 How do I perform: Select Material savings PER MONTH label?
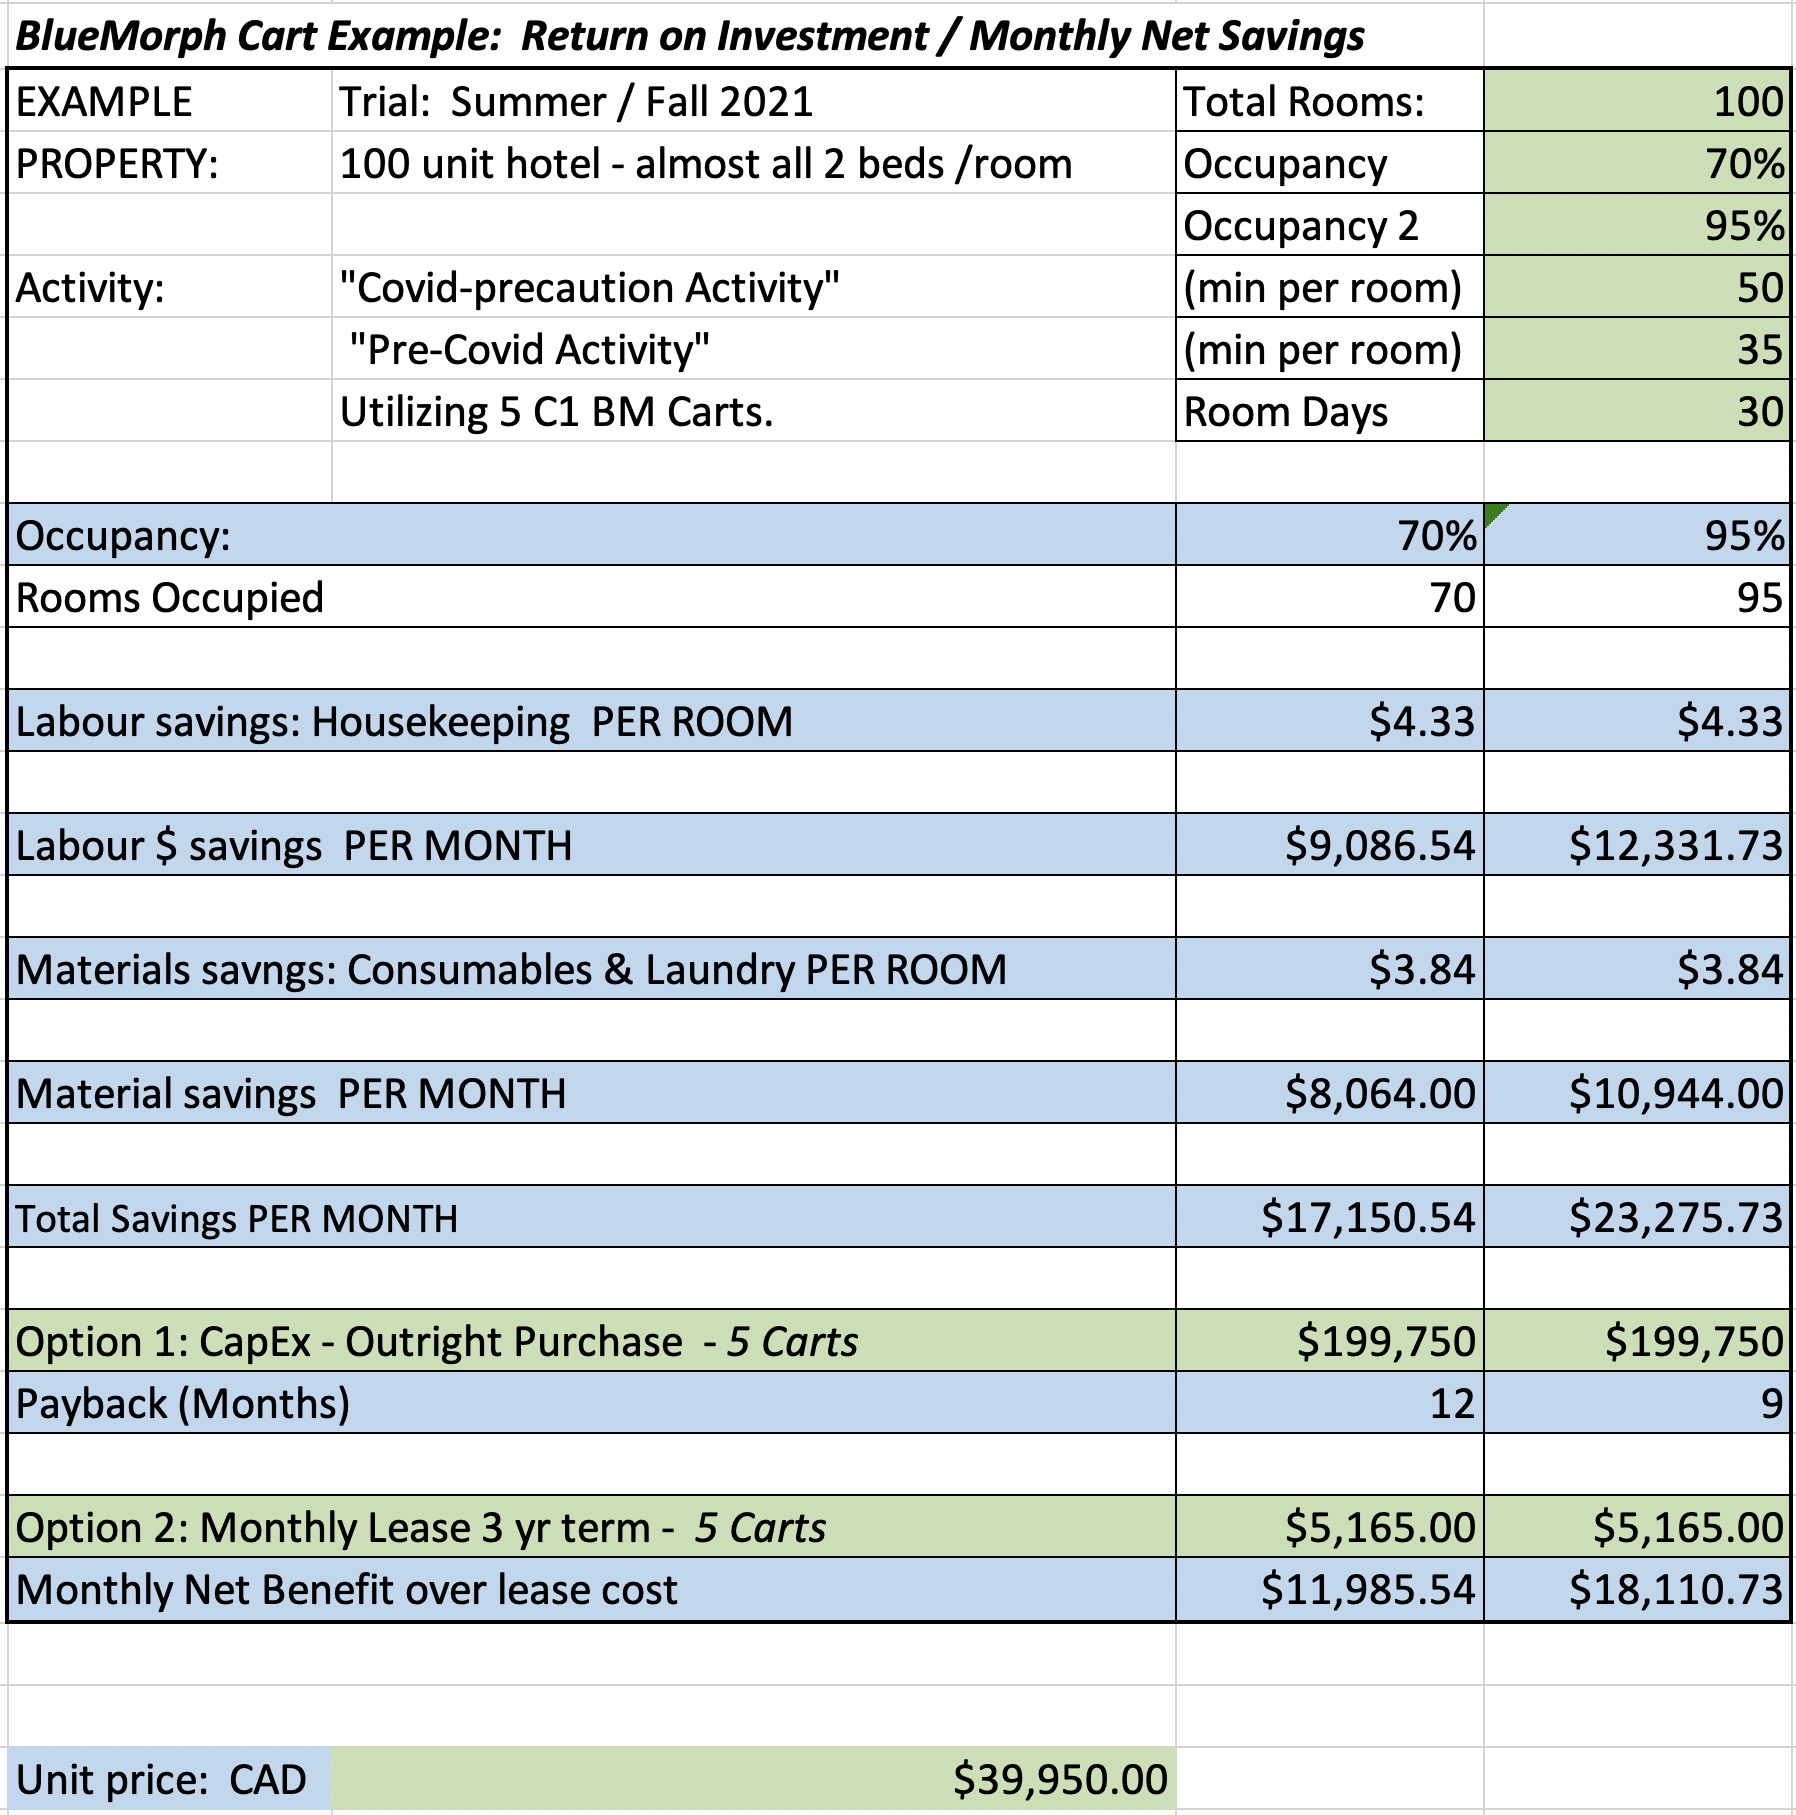(x=592, y=1093)
